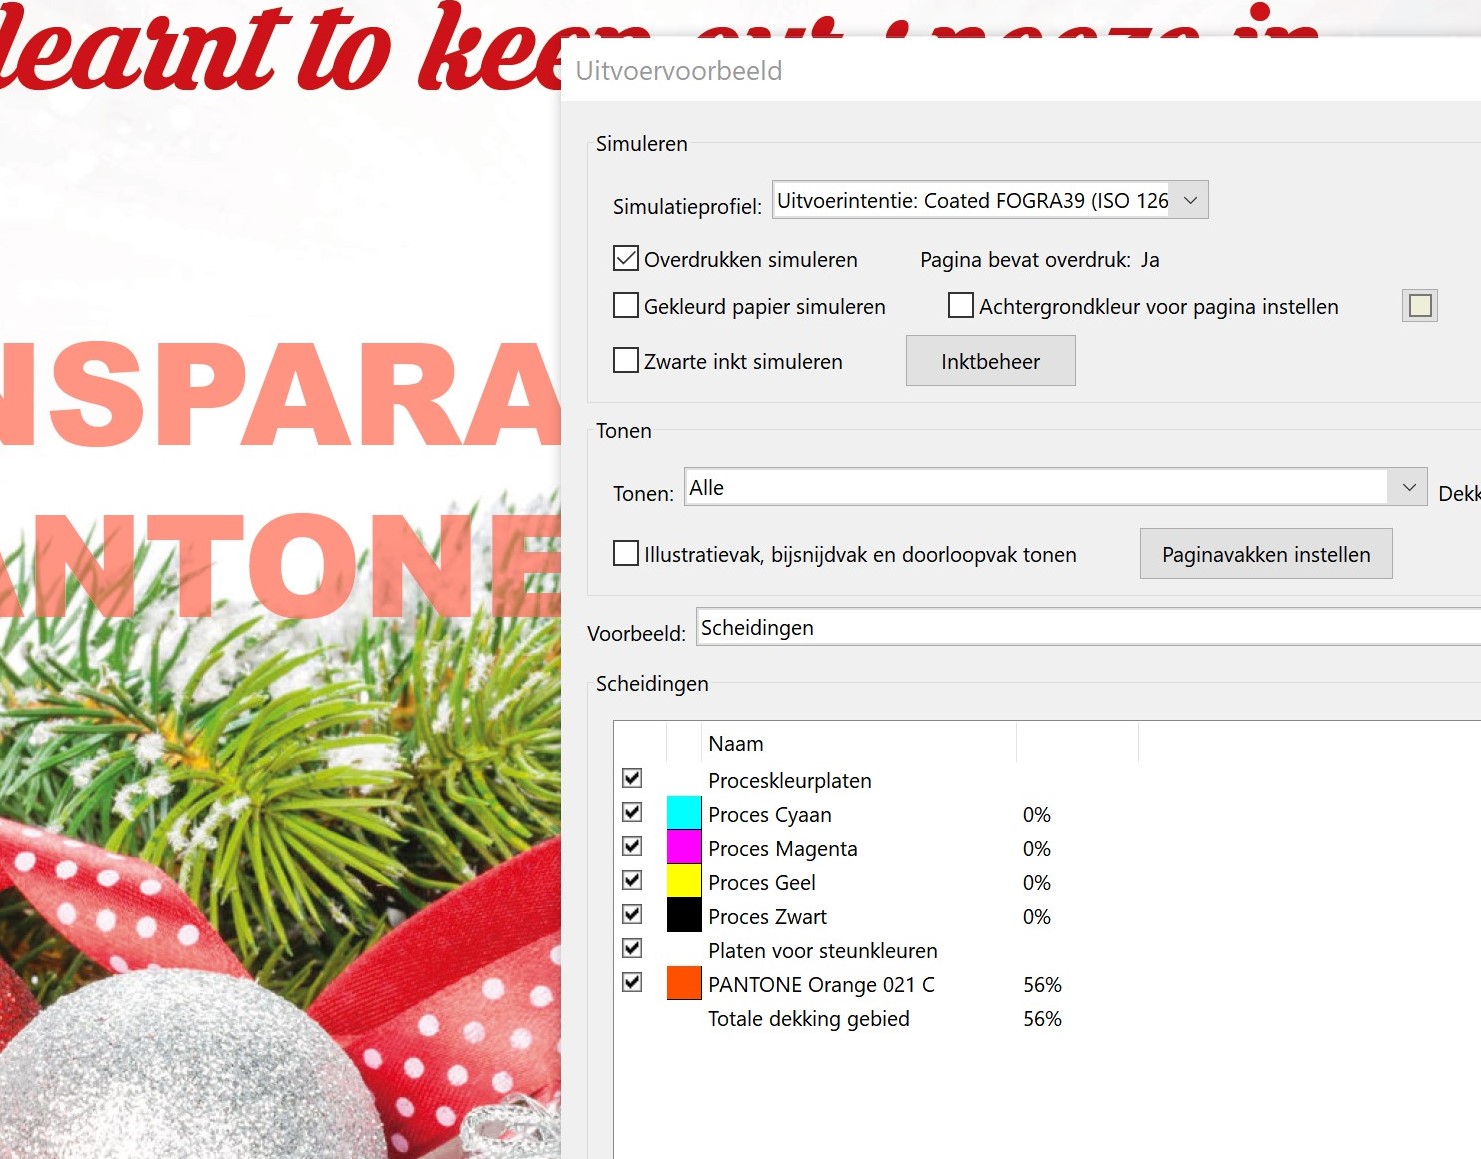
Task: Click the Uitvoervoorbeeld dialog title
Action: [x=679, y=71]
